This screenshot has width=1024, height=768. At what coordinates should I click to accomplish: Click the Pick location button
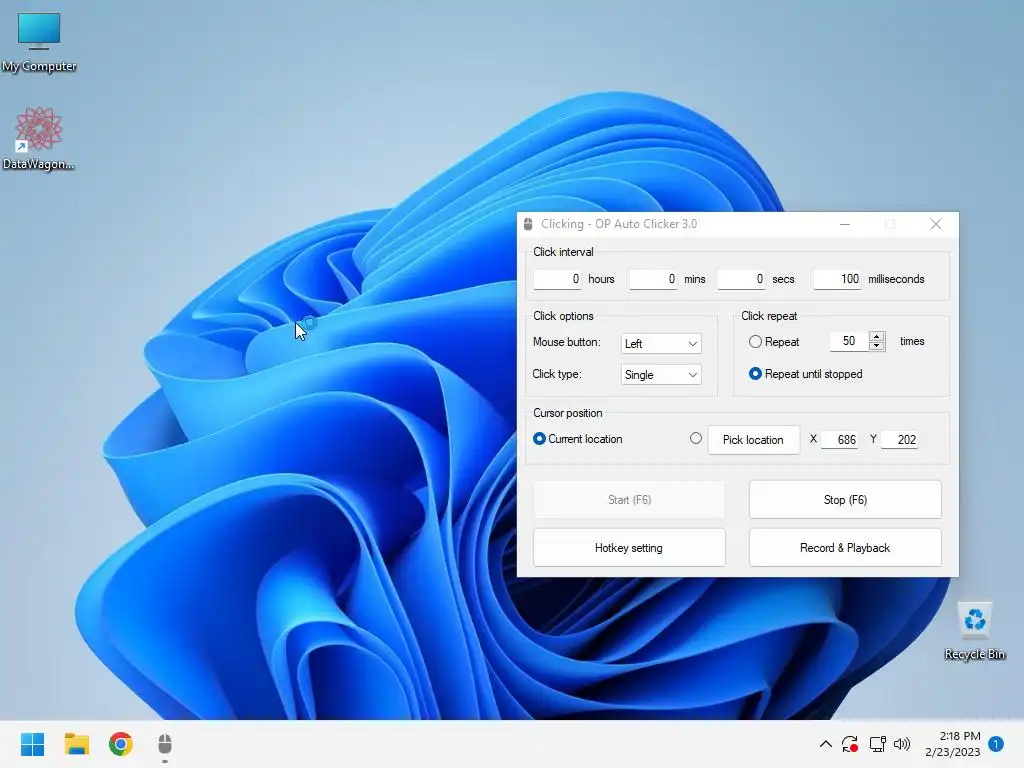pyautogui.click(x=754, y=440)
